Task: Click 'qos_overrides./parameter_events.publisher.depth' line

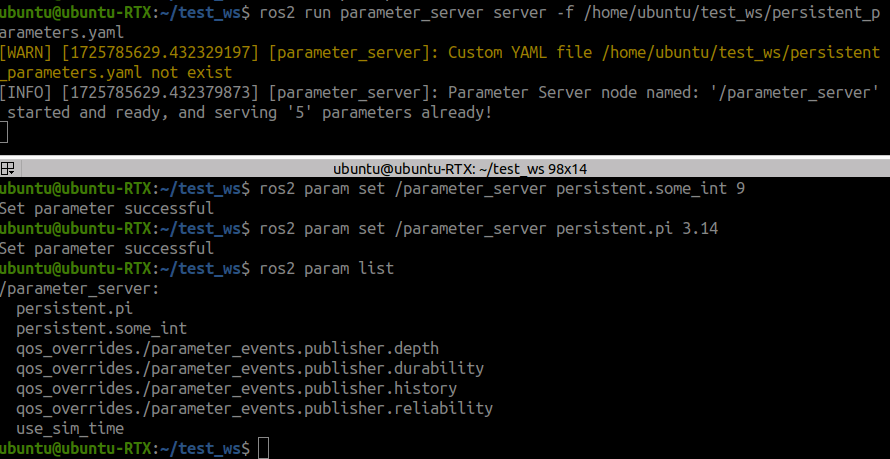Action: (227, 348)
